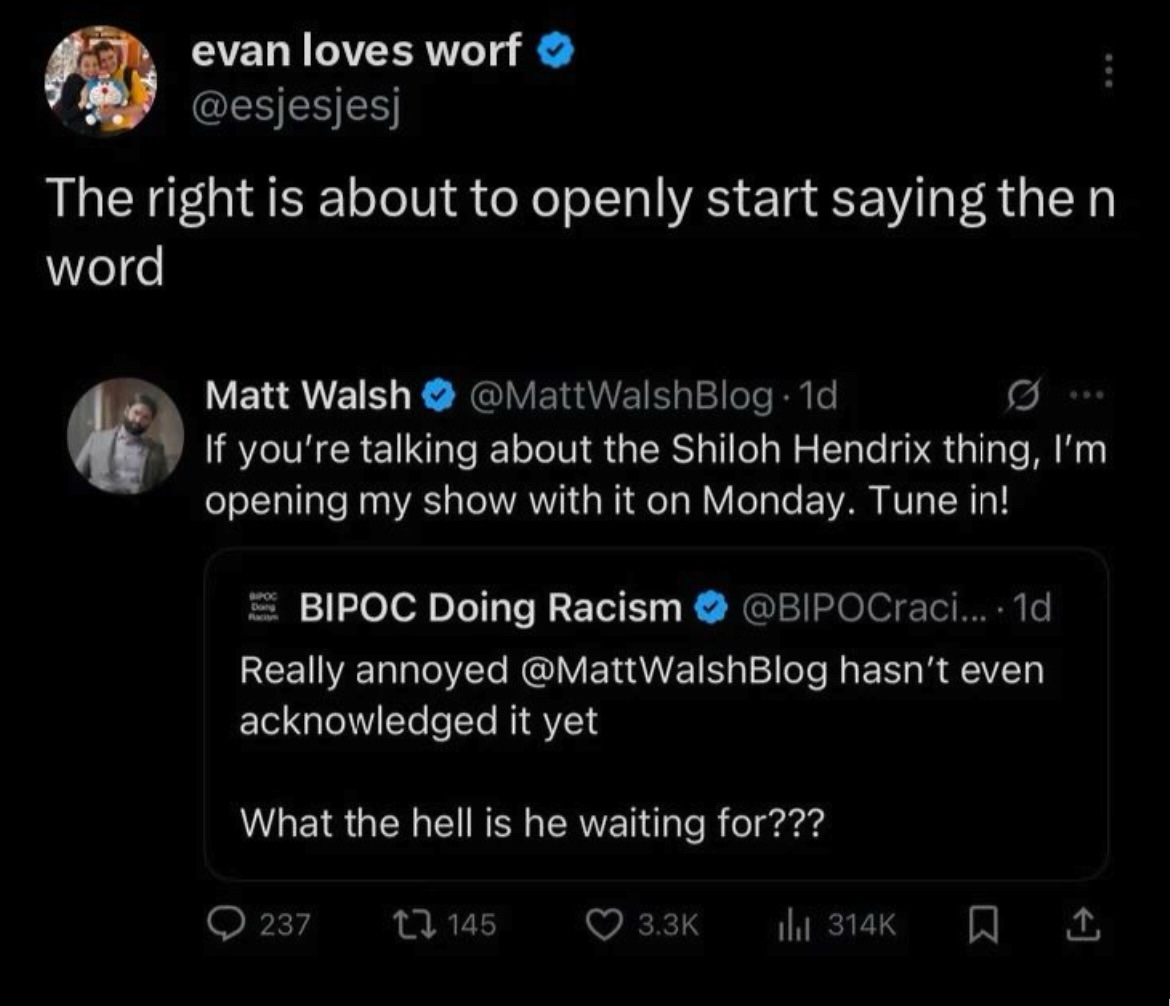Bookmark this tweet

[983, 925]
